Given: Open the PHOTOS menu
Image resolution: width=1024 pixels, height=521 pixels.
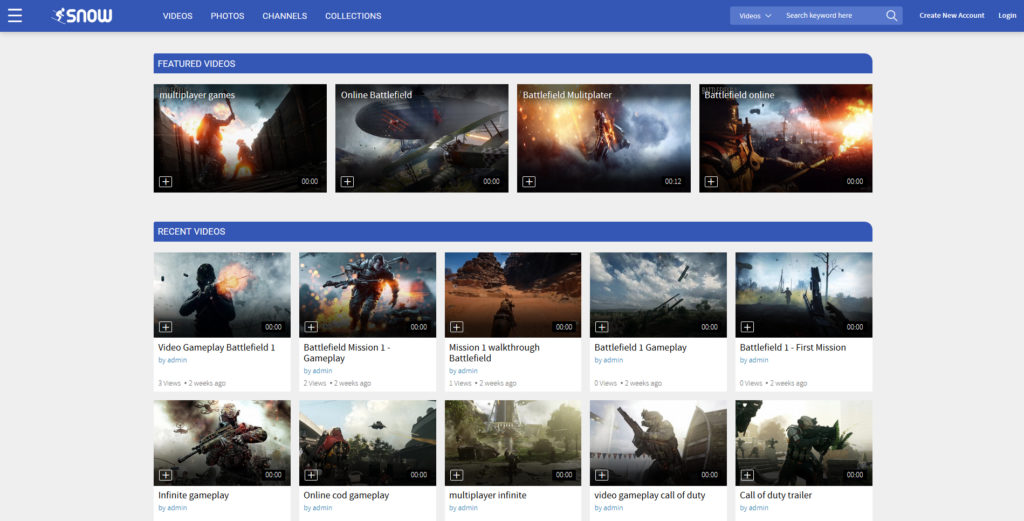Looking at the screenshot, I should coord(227,16).
